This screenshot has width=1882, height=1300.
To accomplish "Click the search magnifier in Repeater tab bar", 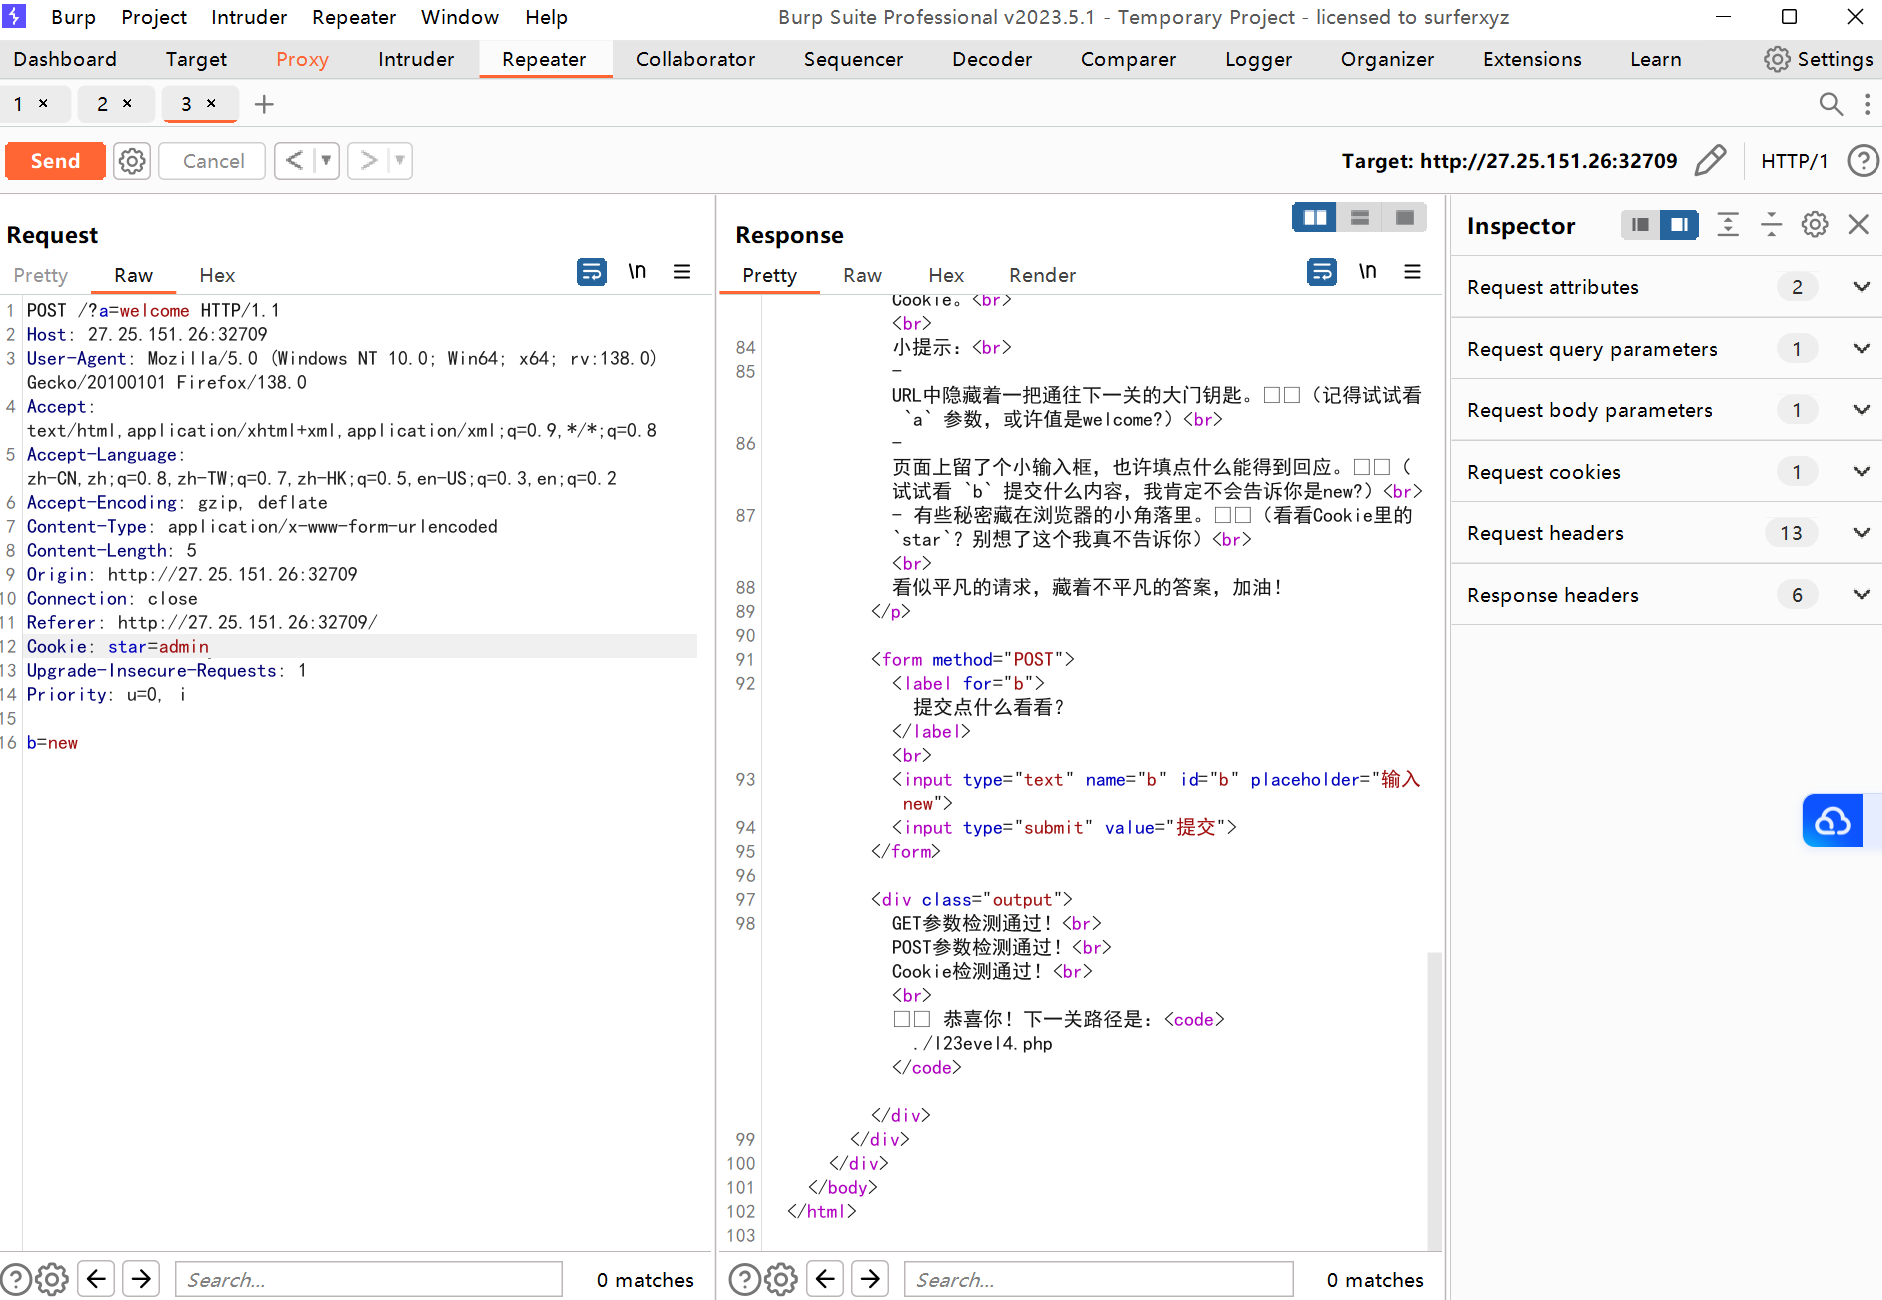I will pyautogui.click(x=1830, y=104).
